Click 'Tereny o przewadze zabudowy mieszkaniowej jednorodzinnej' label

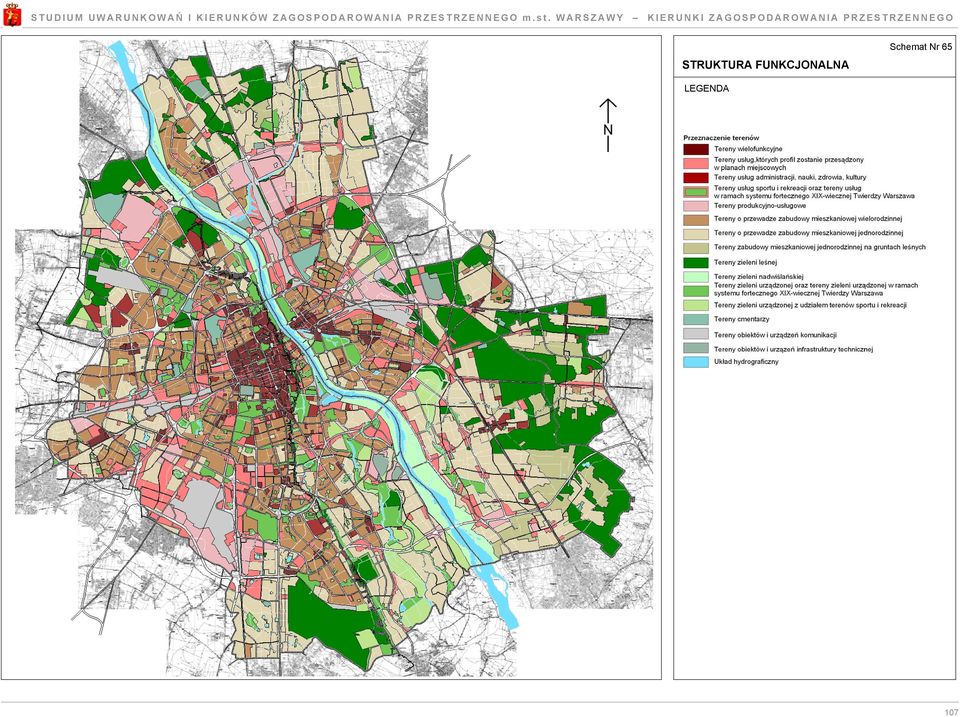click(808, 233)
